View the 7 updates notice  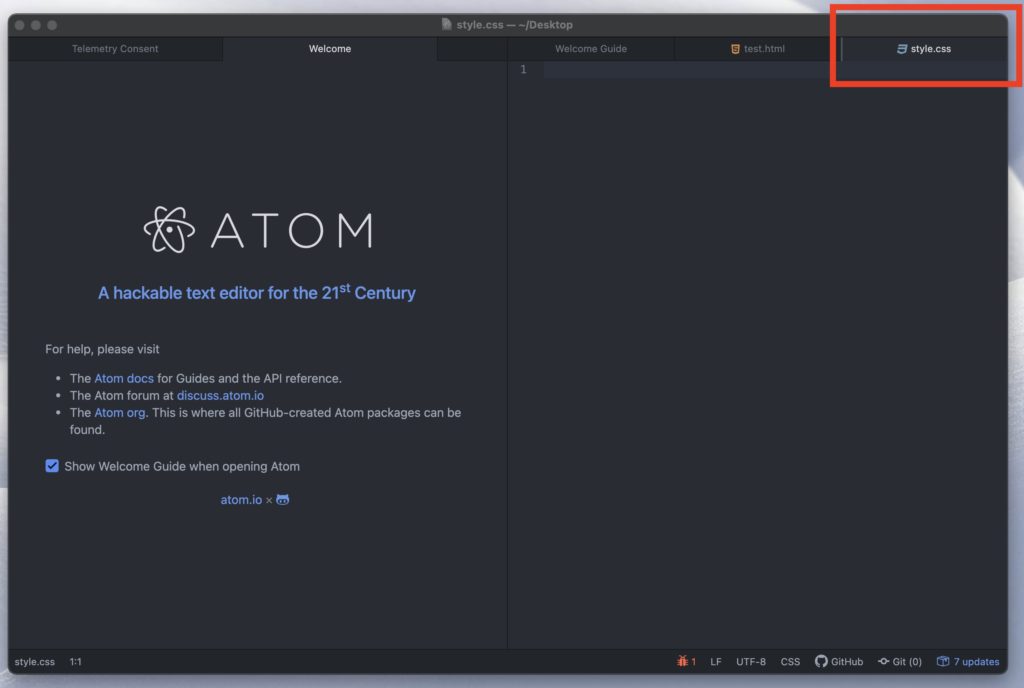(976, 662)
